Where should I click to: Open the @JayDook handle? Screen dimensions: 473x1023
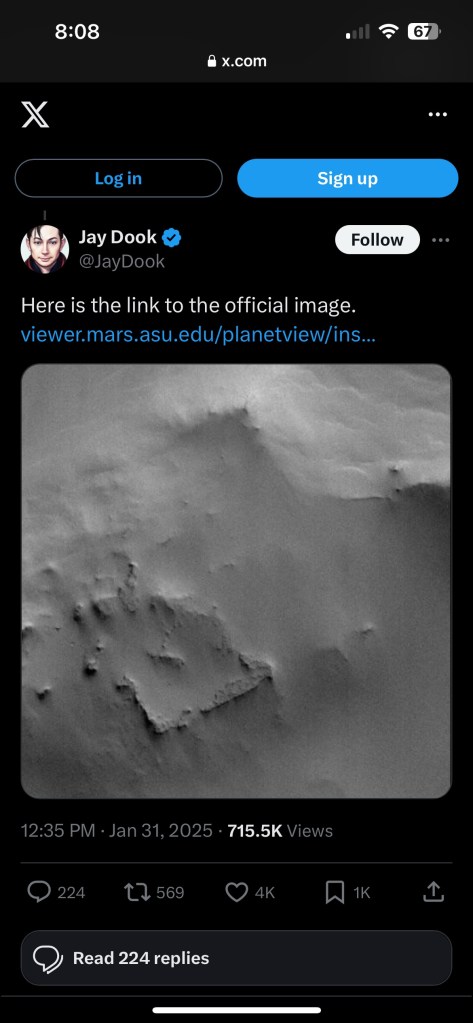click(x=121, y=262)
